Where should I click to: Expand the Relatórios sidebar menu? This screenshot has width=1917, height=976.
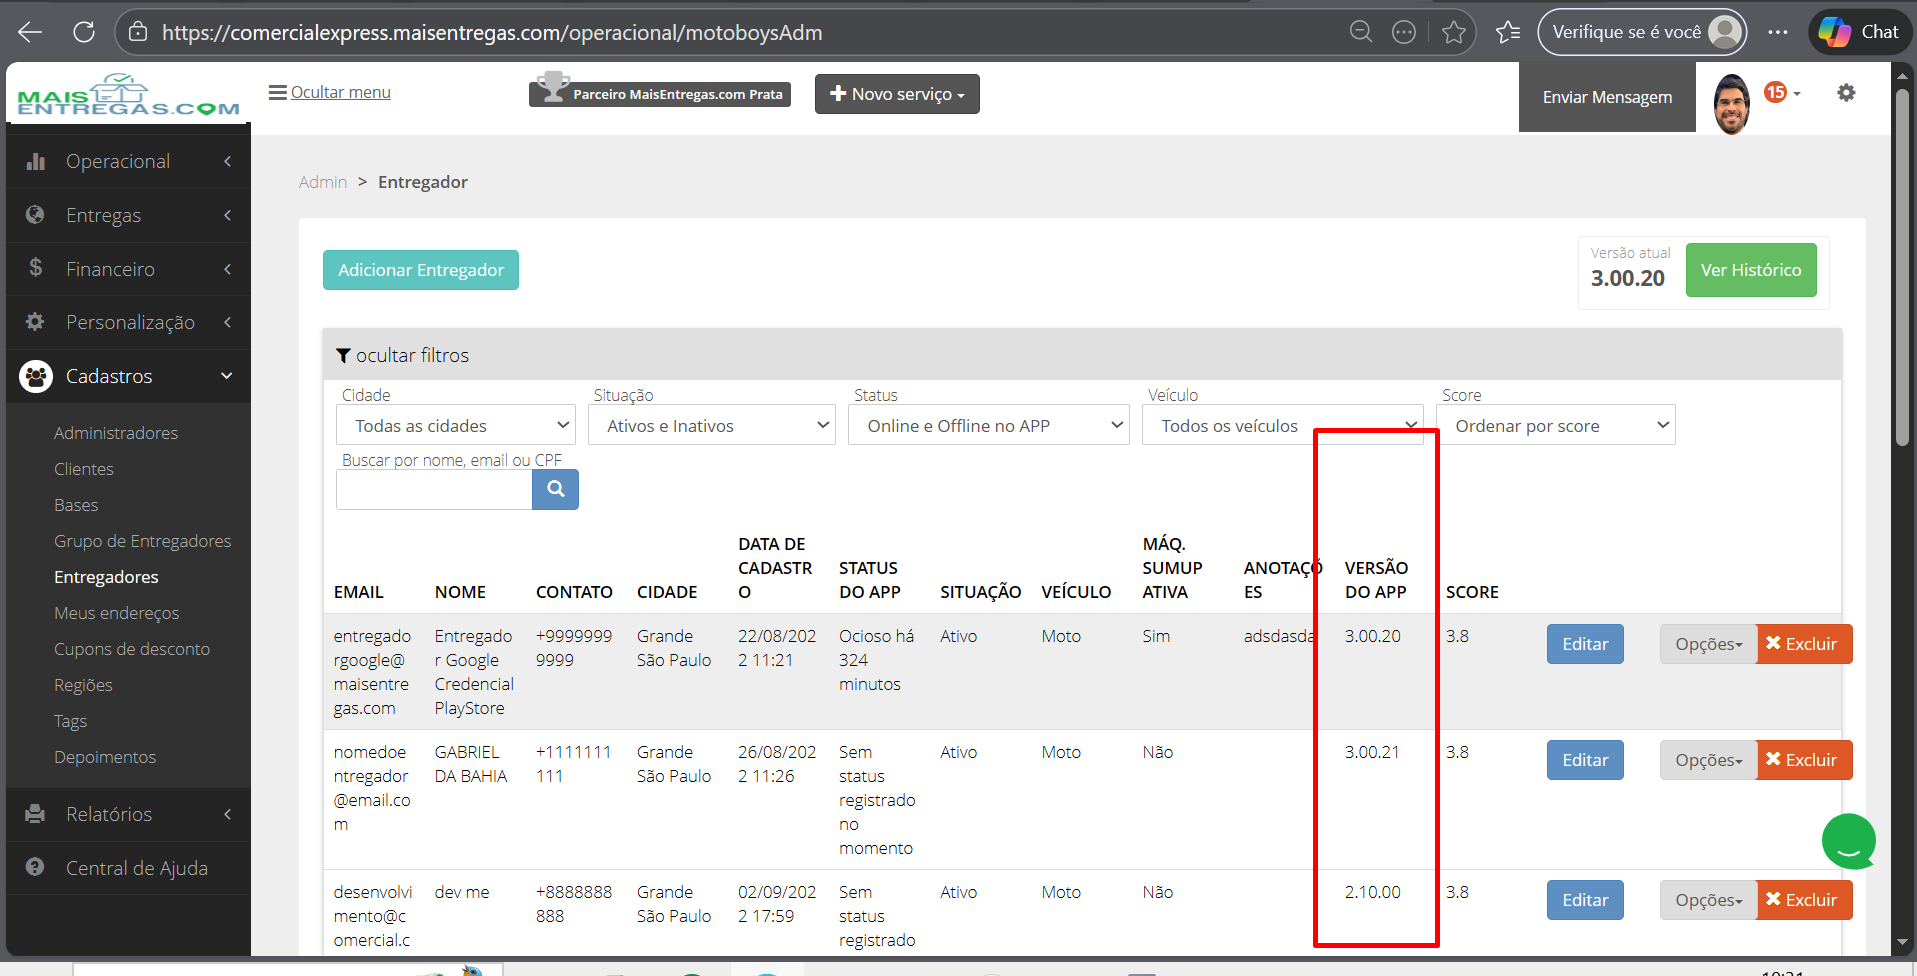(x=128, y=814)
